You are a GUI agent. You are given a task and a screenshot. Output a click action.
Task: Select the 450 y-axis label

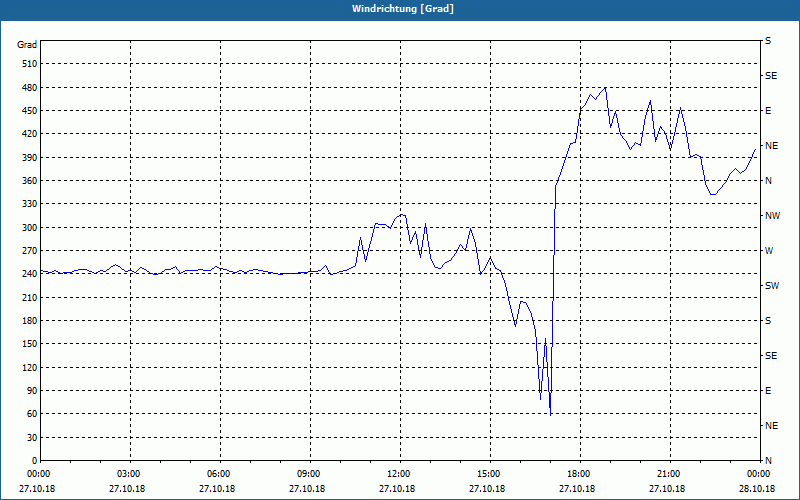[30, 111]
